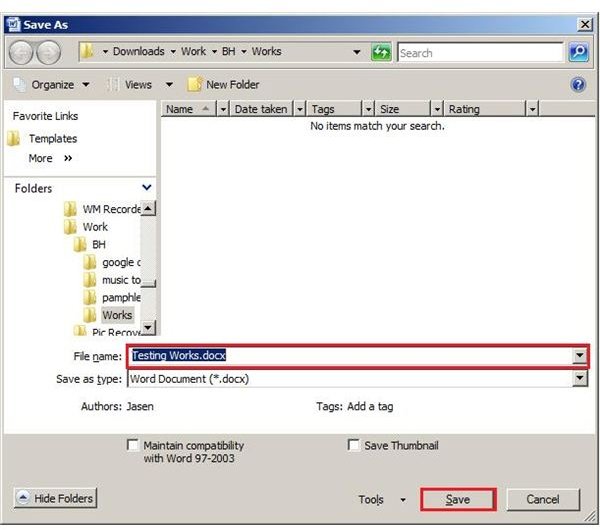
Task: Click the Save button
Action: click(x=458, y=499)
